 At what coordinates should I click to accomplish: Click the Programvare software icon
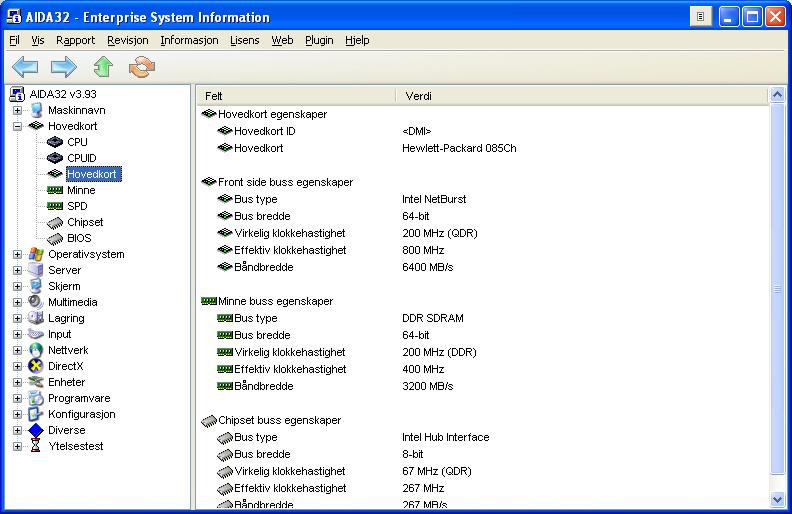point(36,398)
